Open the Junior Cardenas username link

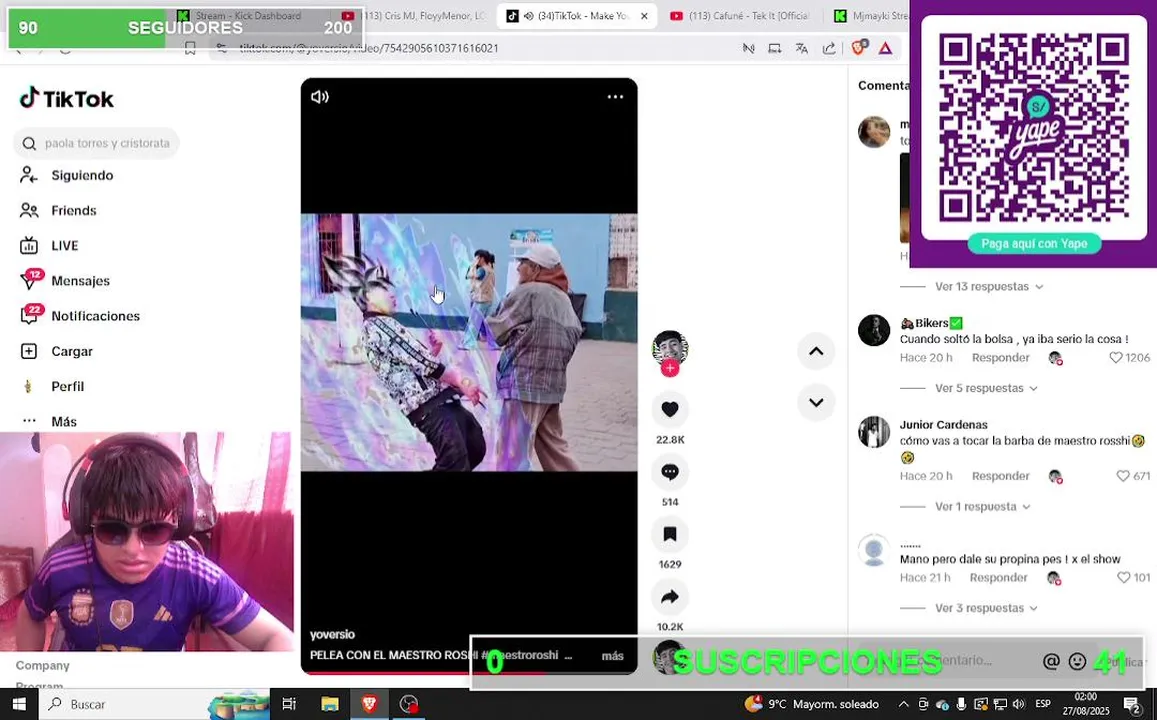pyautogui.click(x=943, y=425)
